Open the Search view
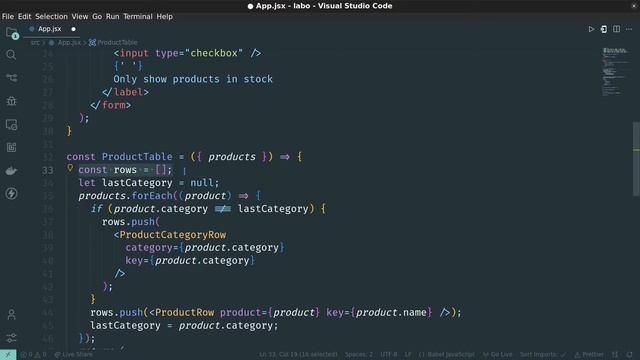 click(x=11, y=55)
